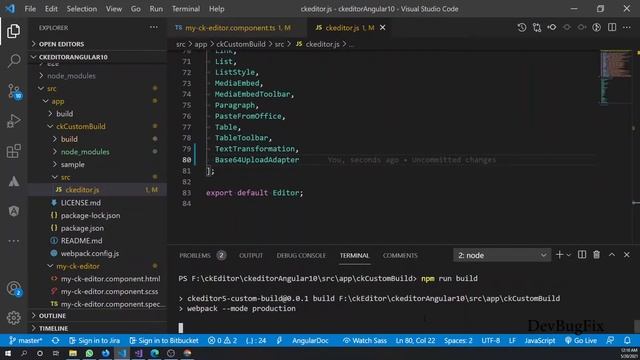Switch to the Output panel tab
Image resolution: width=640 pixels, height=360 pixels.
[251, 255]
